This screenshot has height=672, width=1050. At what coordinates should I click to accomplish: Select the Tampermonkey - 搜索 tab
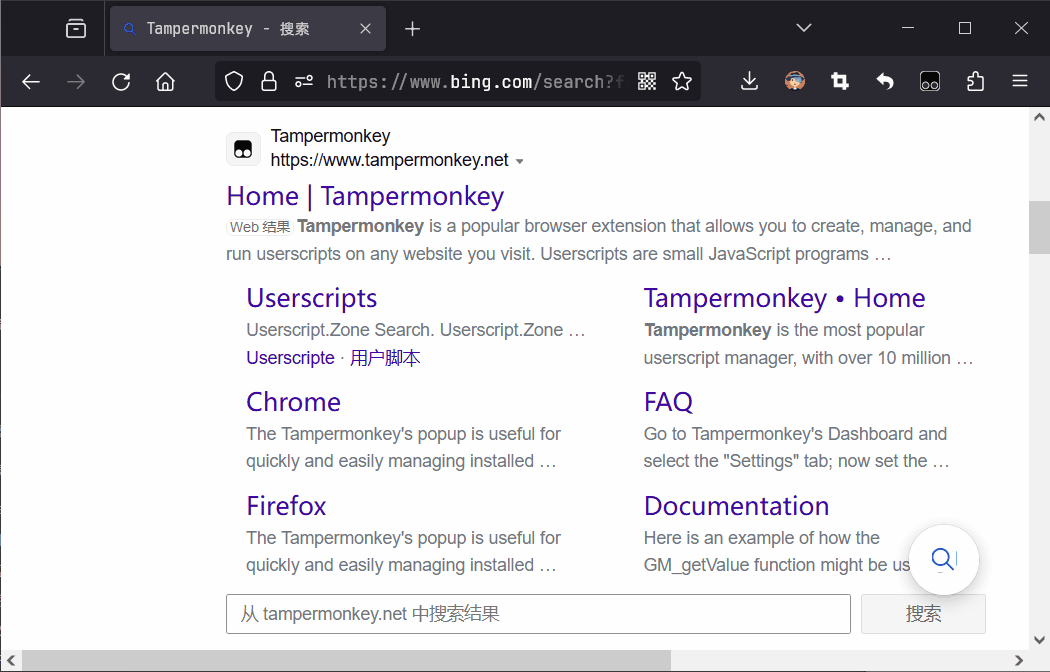pos(248,29)
